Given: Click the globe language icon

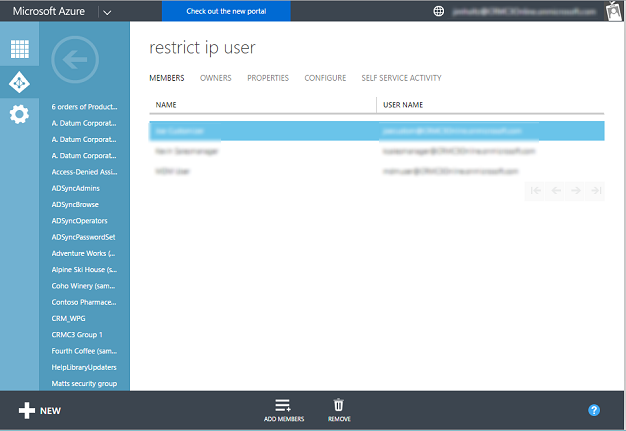Looking at the screenshot, I should coord(438,11).
